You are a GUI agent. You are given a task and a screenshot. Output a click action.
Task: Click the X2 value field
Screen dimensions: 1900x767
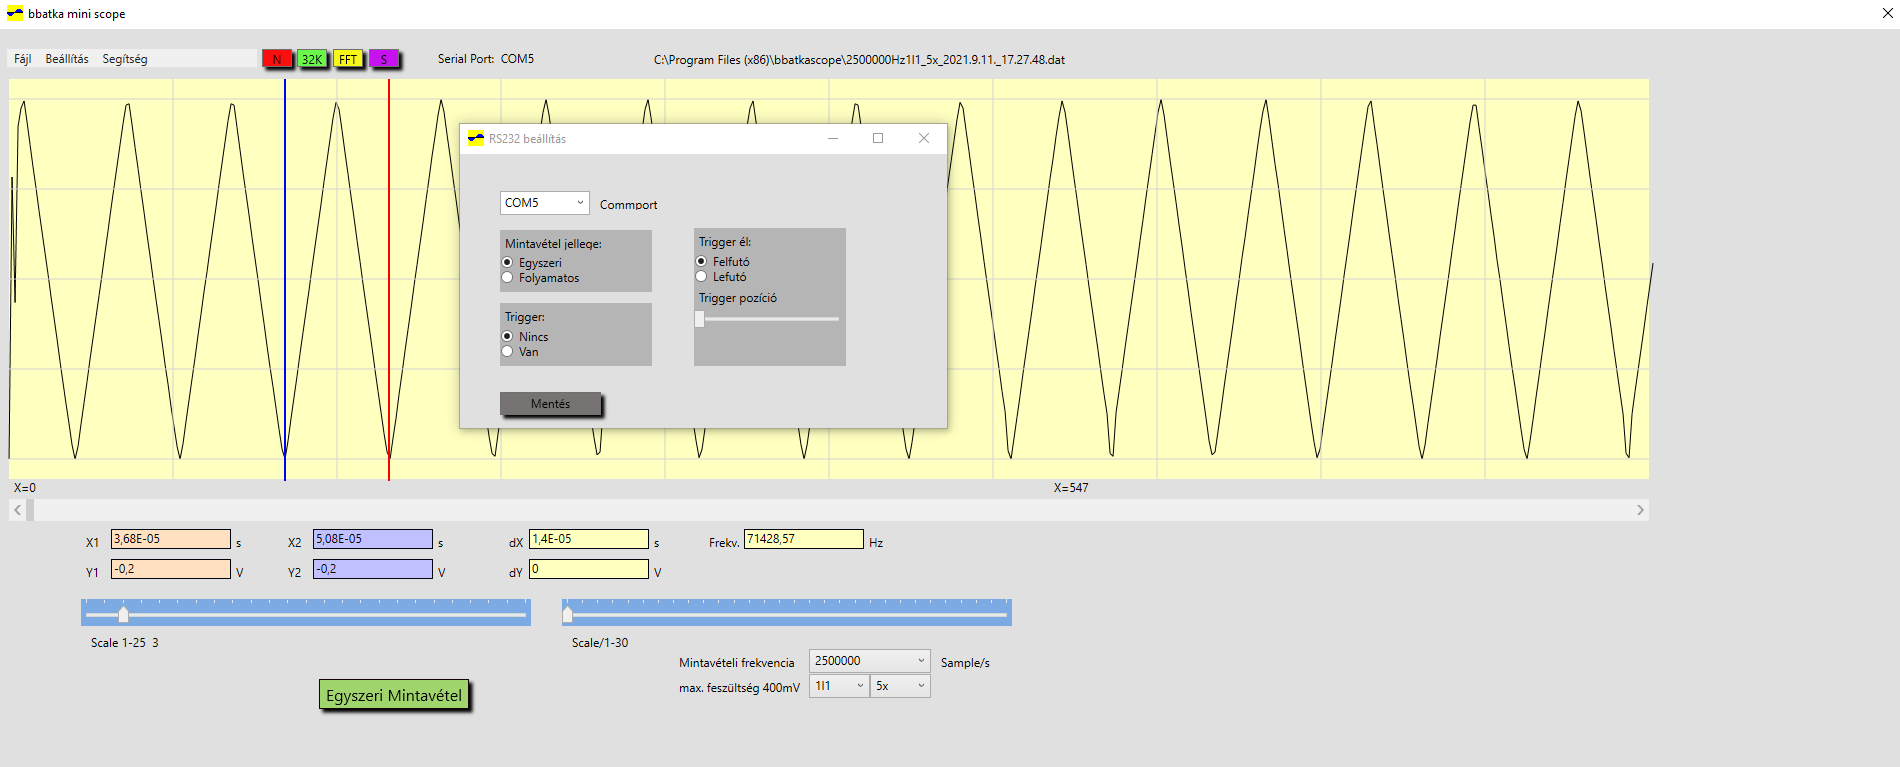coord(373,539)
